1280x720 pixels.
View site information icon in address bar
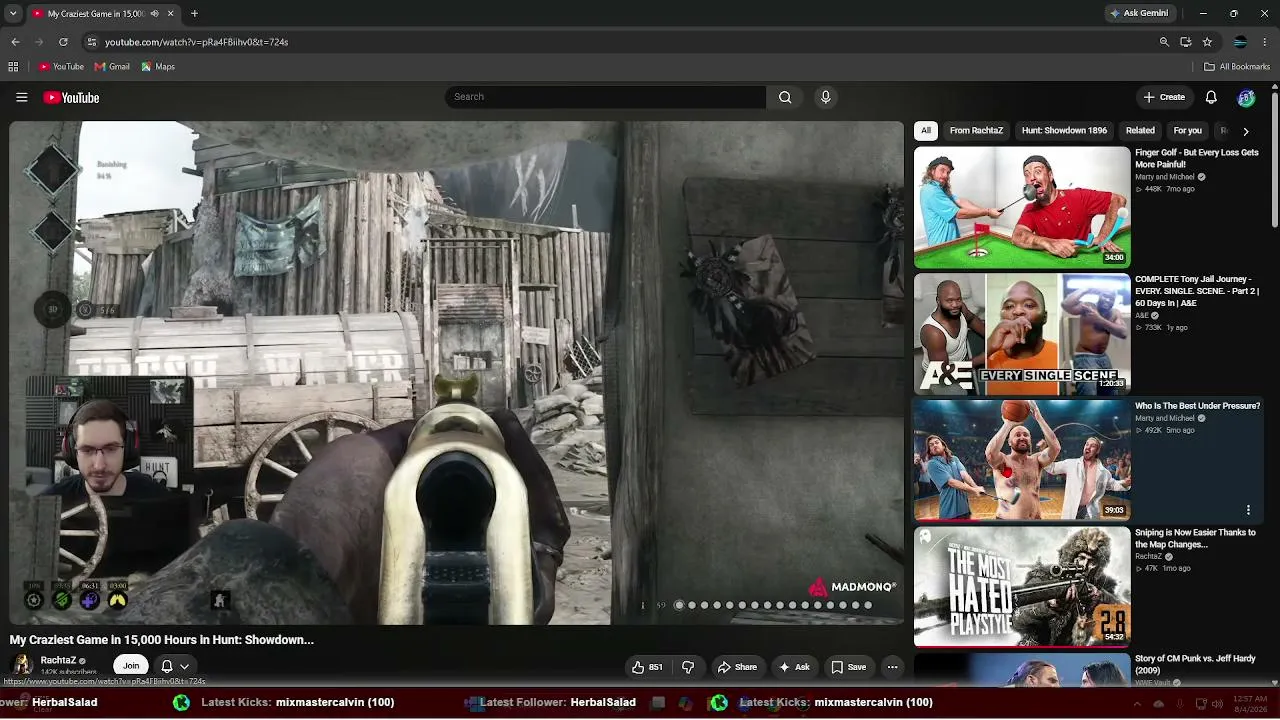tap(92, 42)
